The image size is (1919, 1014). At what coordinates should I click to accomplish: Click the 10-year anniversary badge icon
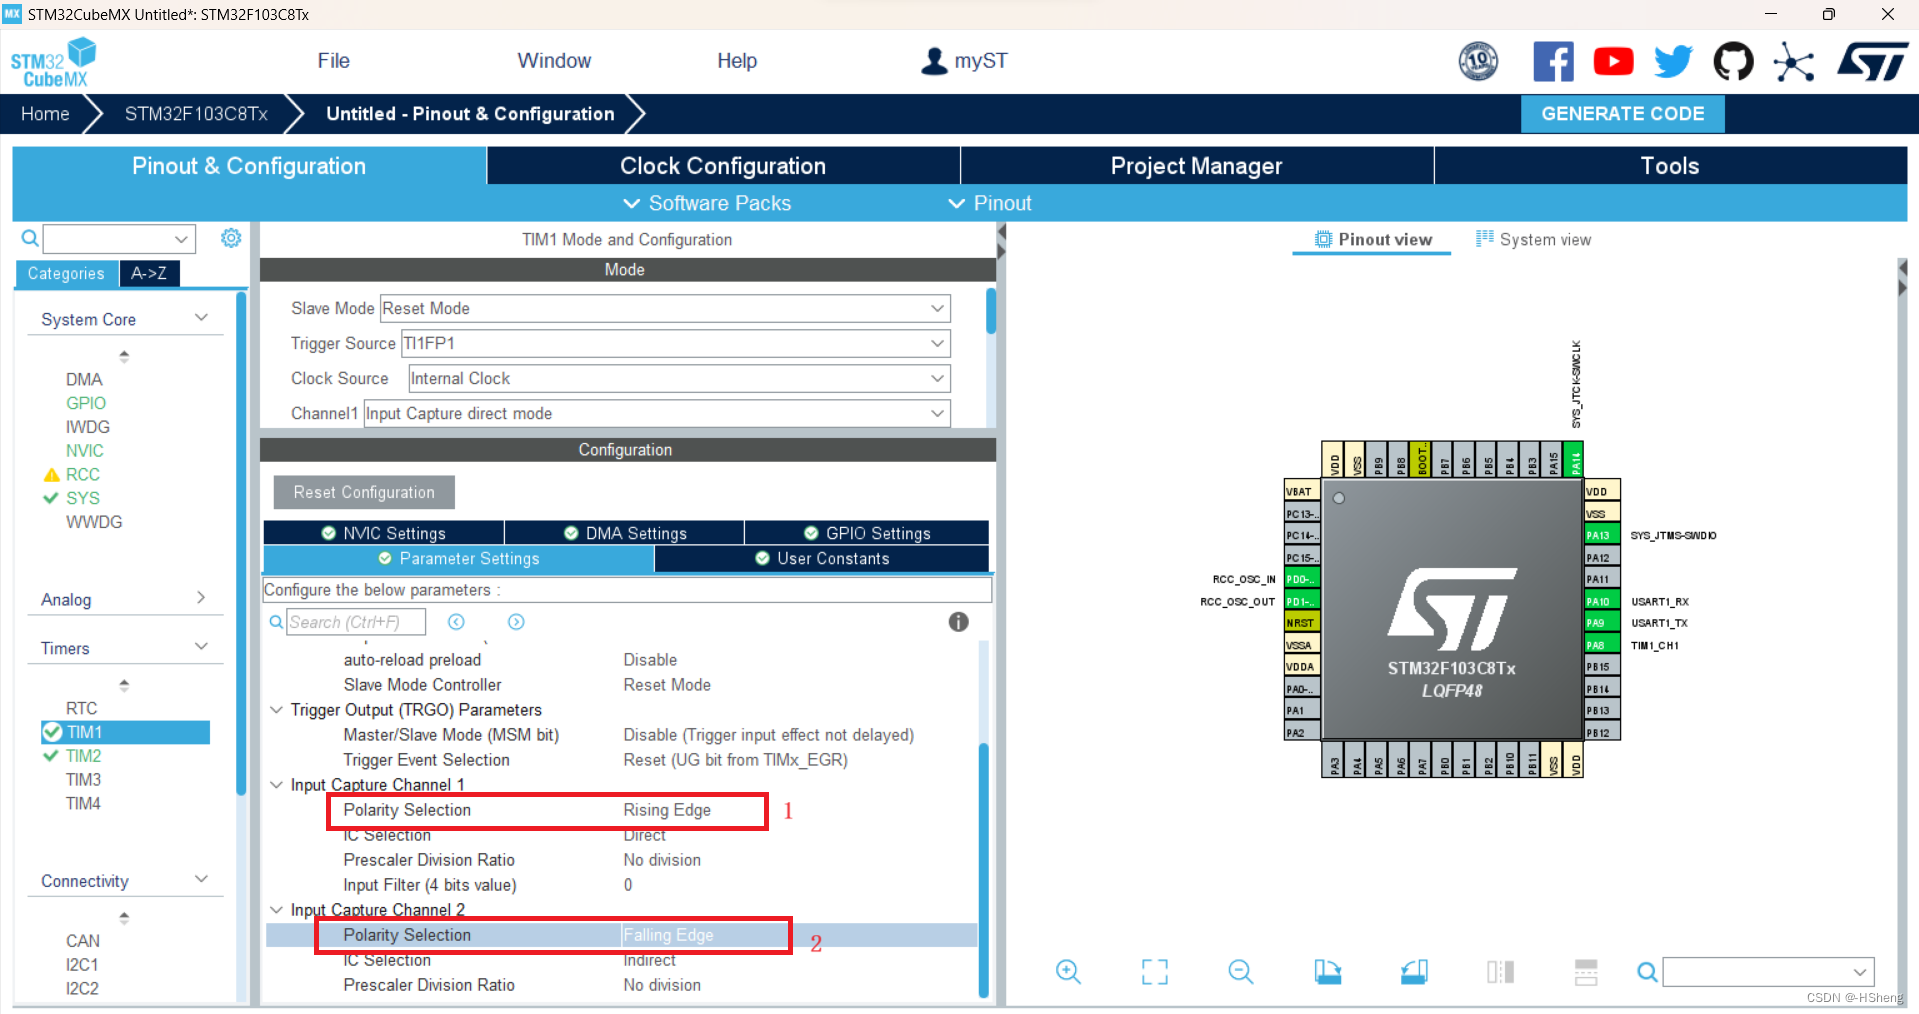coord(1478,62)
